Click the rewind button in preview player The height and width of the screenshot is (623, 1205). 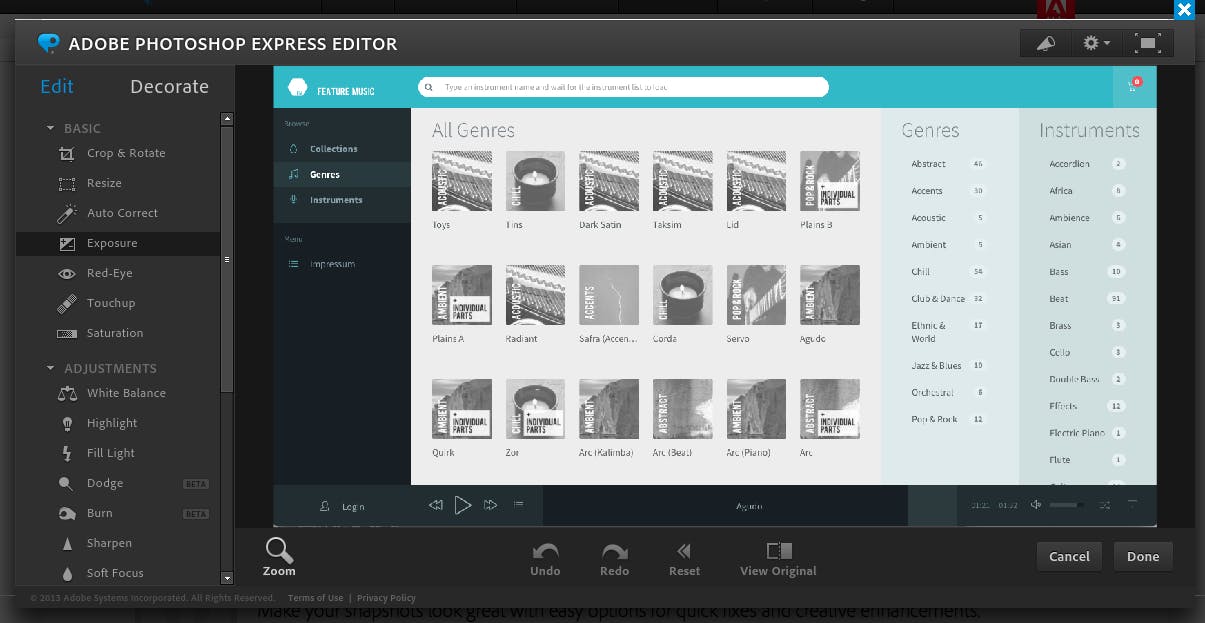435,505
